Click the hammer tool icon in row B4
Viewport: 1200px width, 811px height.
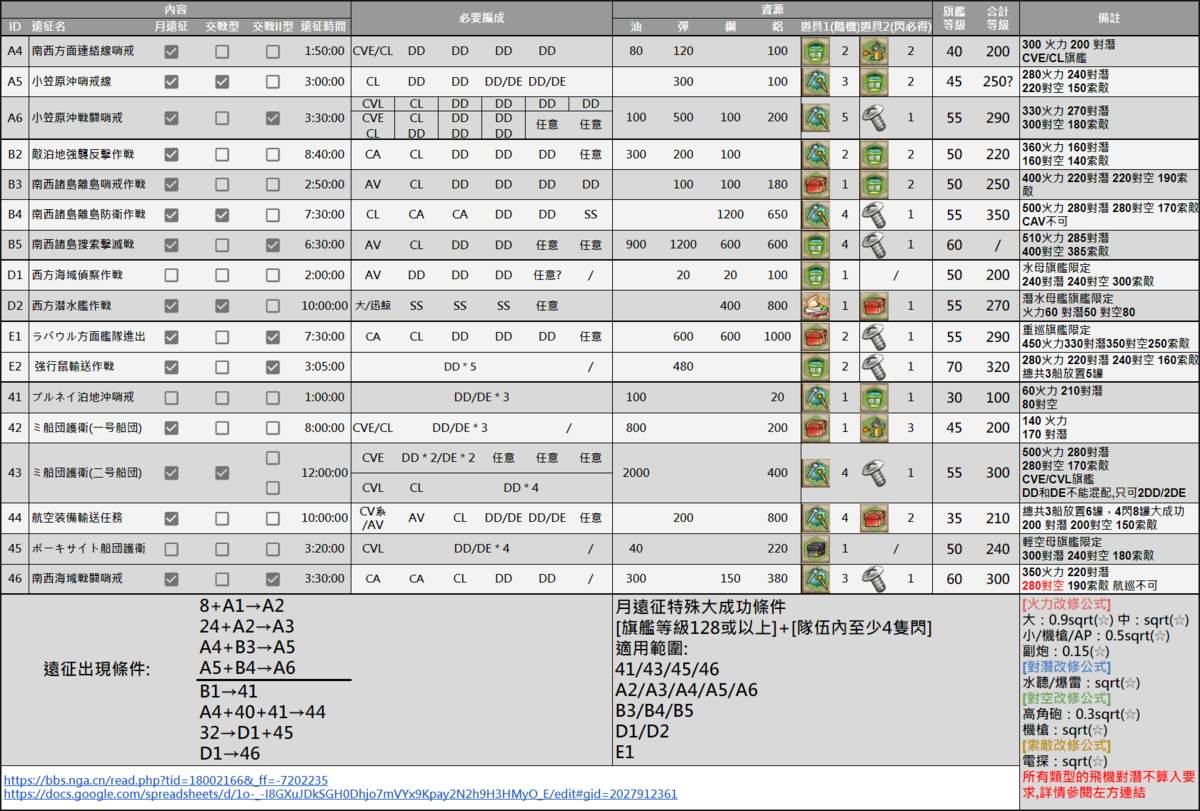[x=817, y=214]
